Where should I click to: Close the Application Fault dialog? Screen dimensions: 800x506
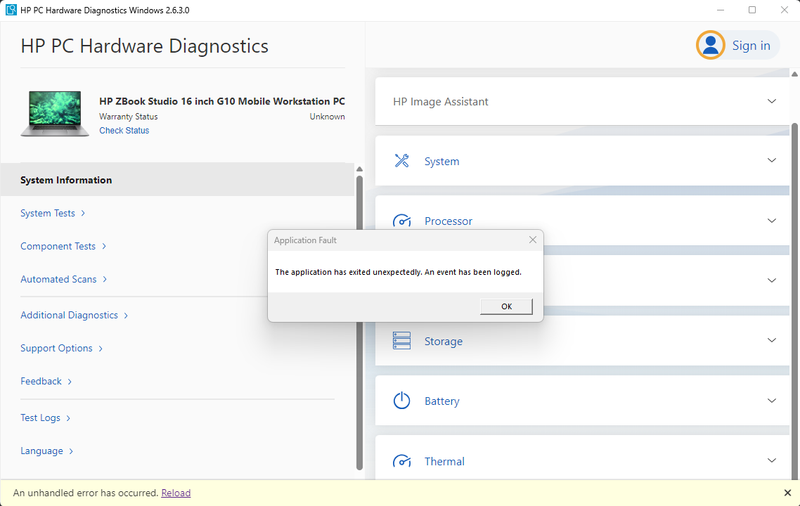tap(533, 240)
